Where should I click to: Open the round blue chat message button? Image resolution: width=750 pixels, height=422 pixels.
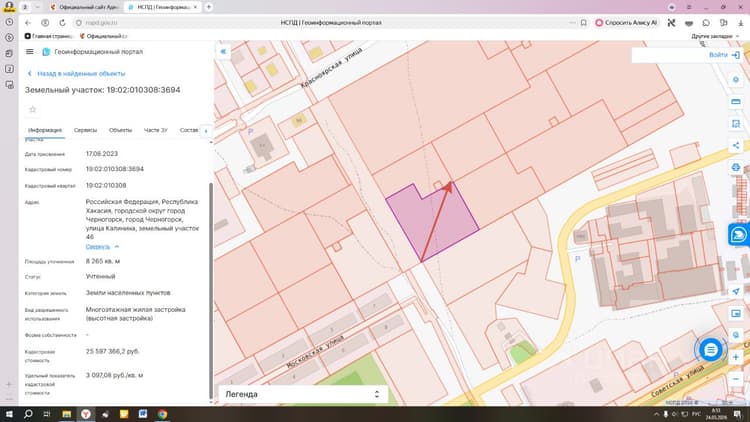pyautogui.click(x=711, y=350)
